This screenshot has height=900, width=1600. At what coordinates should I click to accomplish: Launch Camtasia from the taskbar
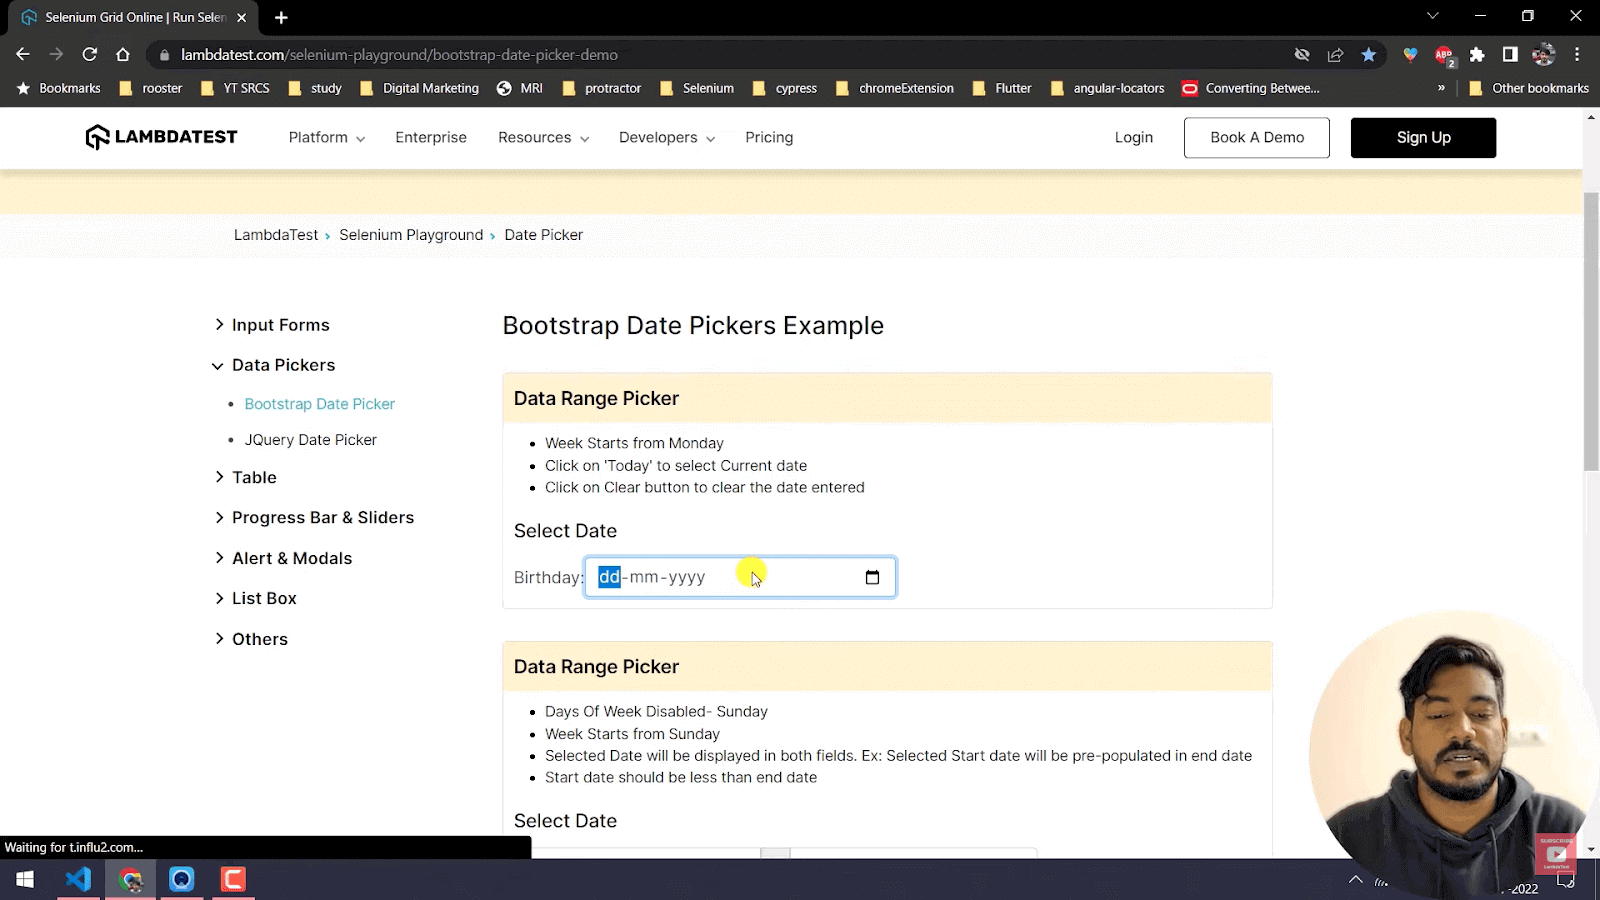coord(232,879)
